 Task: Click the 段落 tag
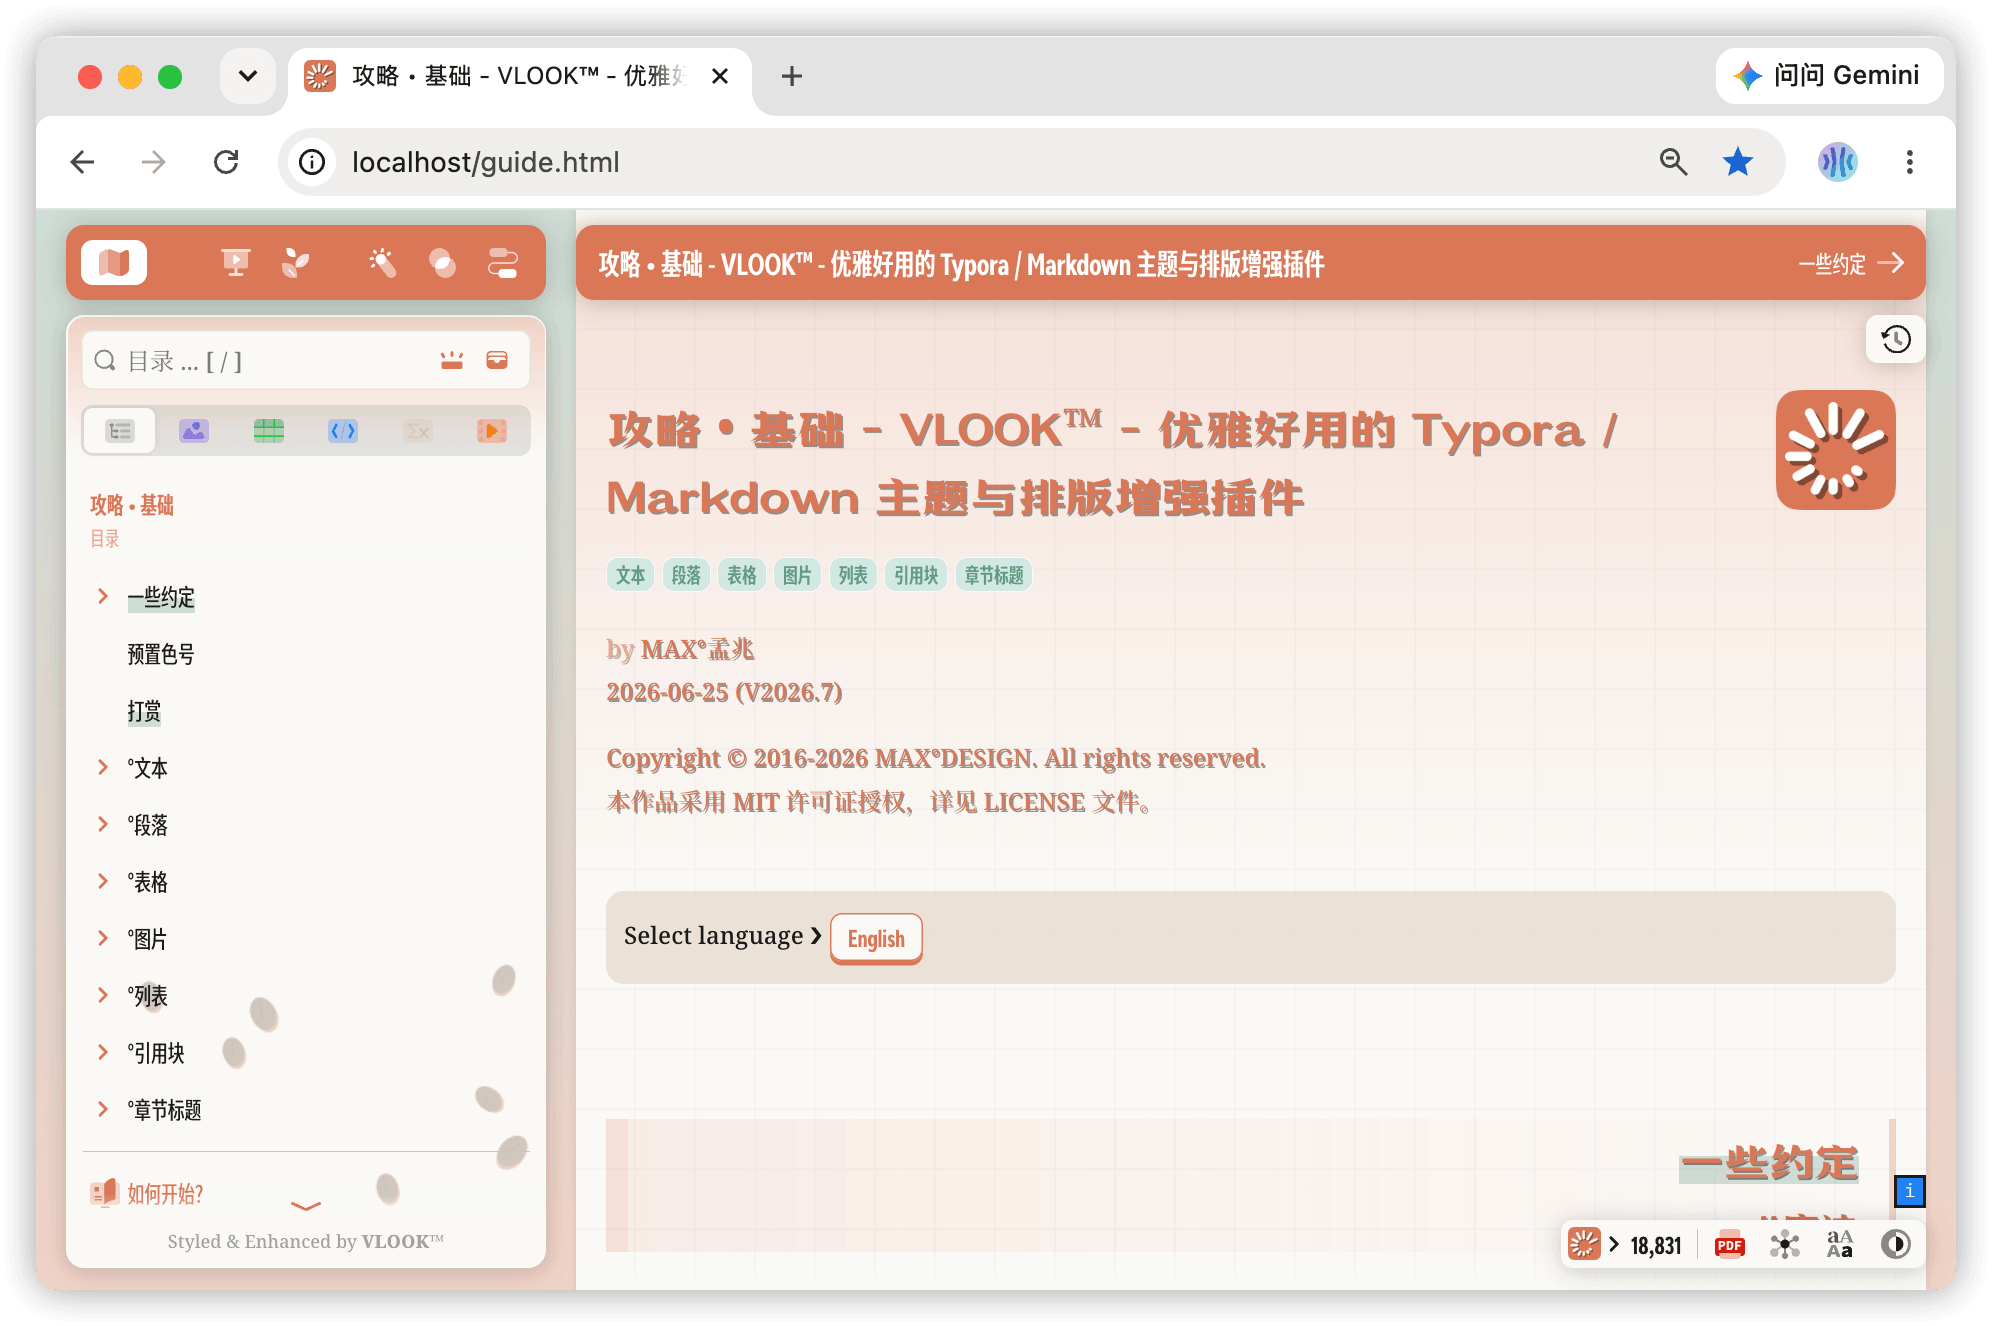point(686,575)
